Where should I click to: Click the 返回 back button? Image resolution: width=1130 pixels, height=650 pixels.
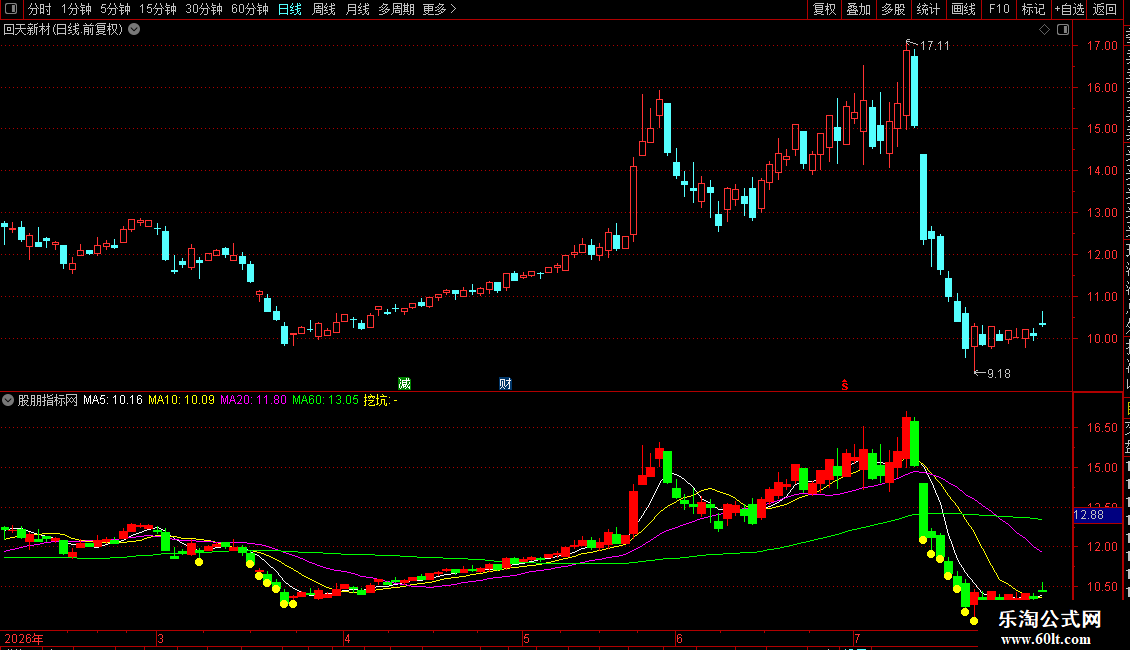(1105, 9)
